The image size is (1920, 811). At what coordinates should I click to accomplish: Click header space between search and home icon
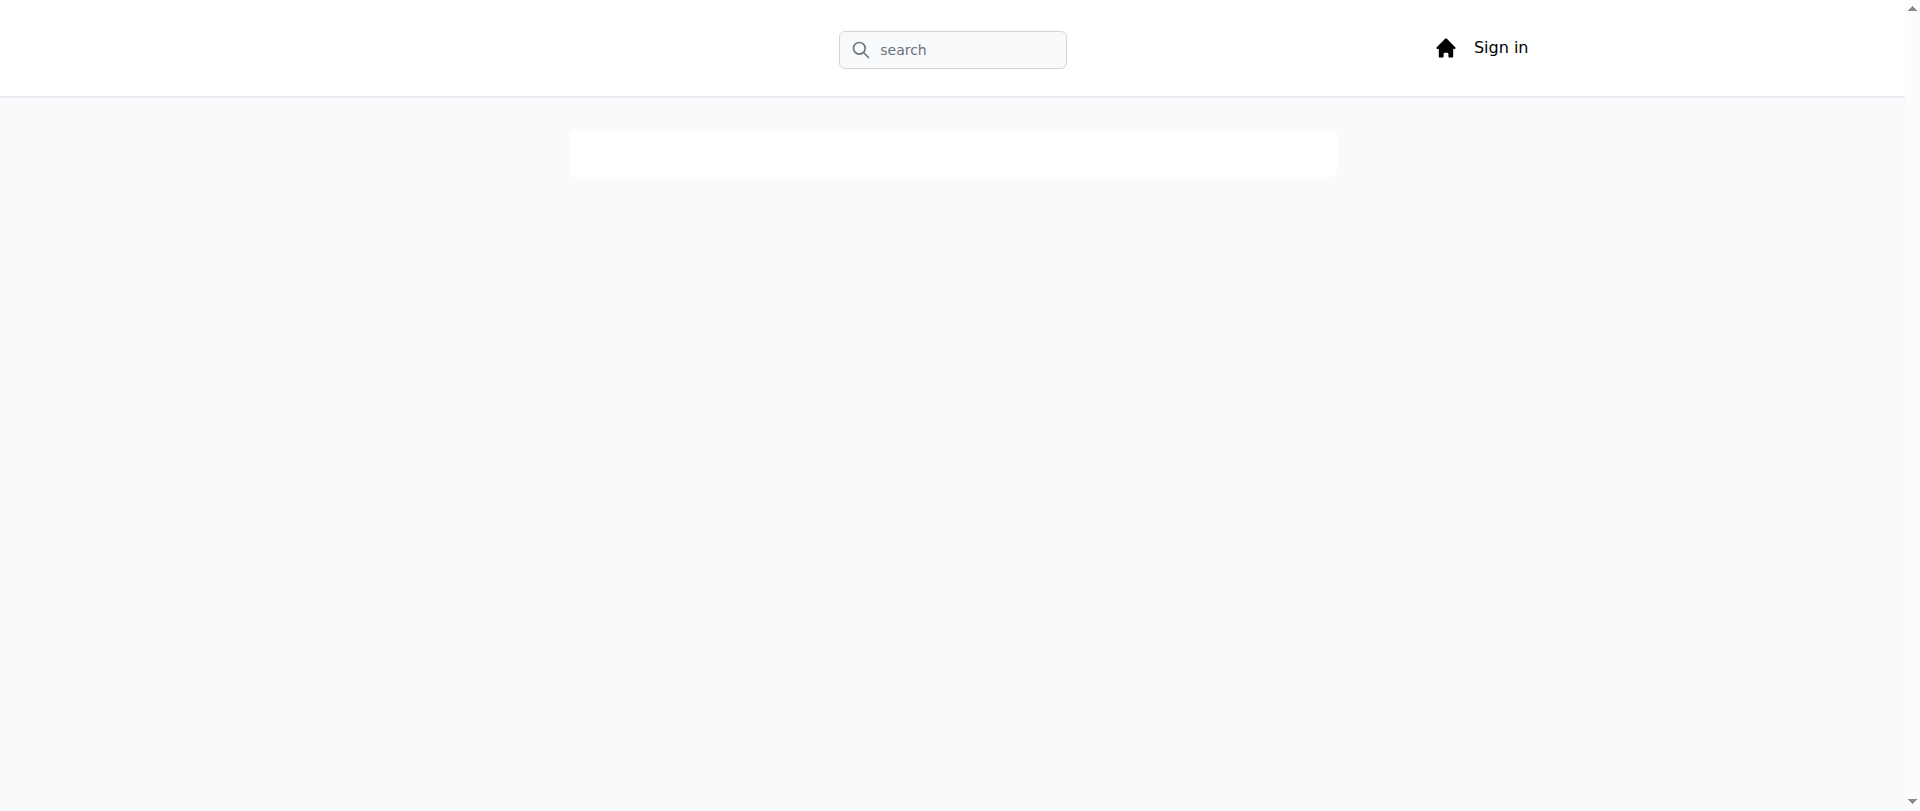tap(1250, 48)
